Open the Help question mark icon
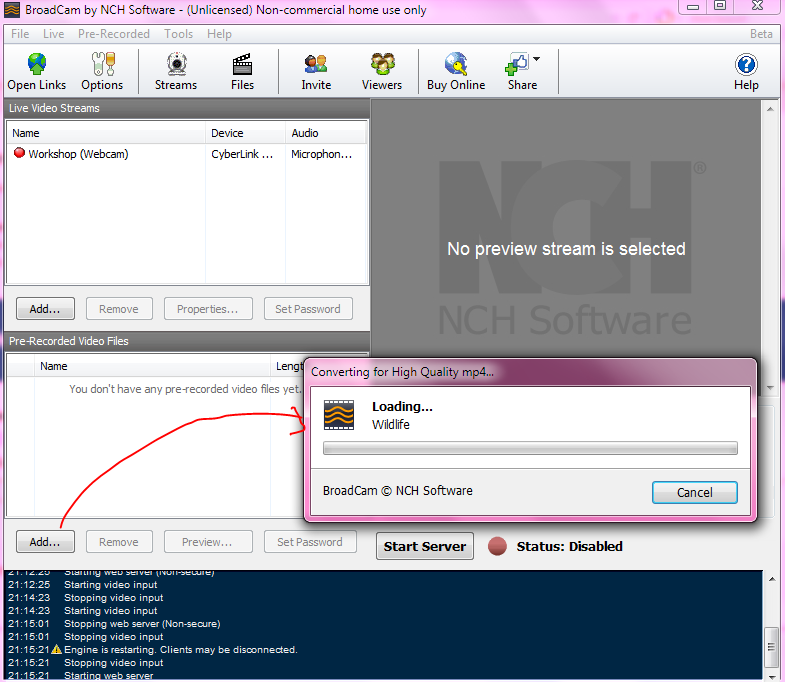 pos(746,65)
